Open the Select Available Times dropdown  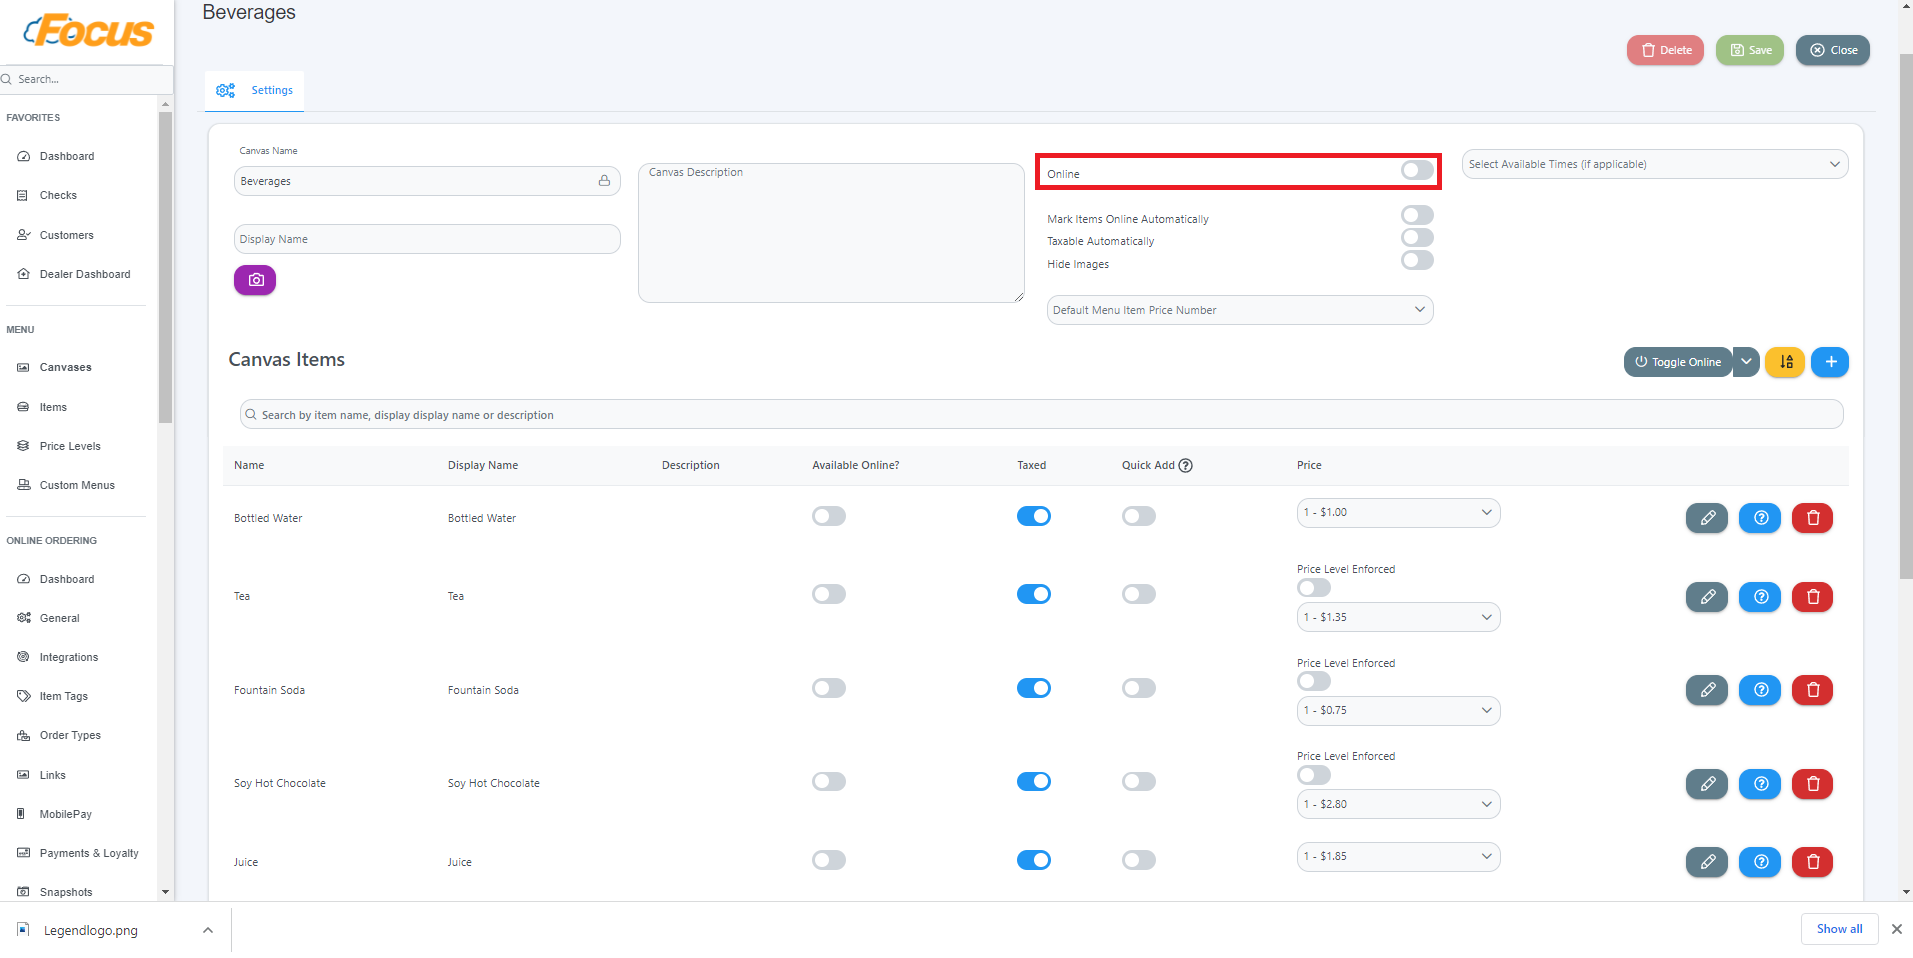click(x=1653, y=163)
